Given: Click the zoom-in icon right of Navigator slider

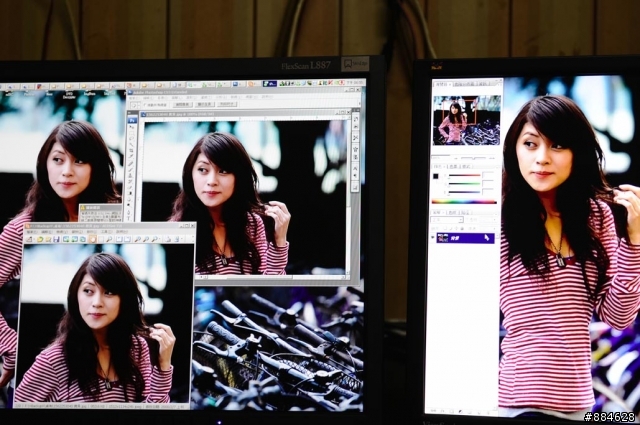Looking at the screenshot, I should (493, 158).
